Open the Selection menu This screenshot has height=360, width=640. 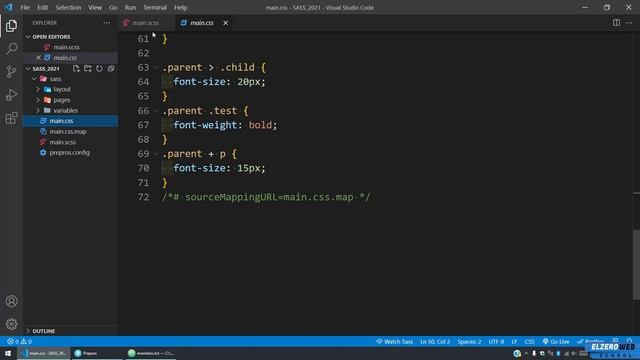click(68, 7)
